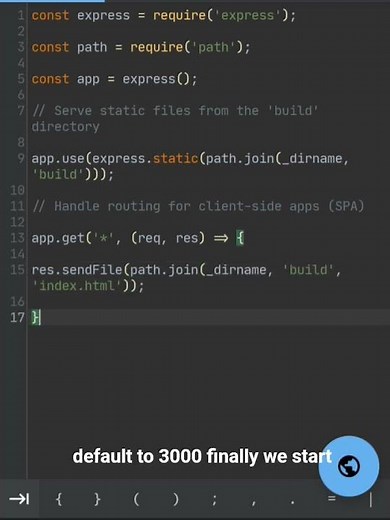Insert an opening curly brace symbol
Image resolution: width=390 pixels, height=520 pixels.
(59, 499)
